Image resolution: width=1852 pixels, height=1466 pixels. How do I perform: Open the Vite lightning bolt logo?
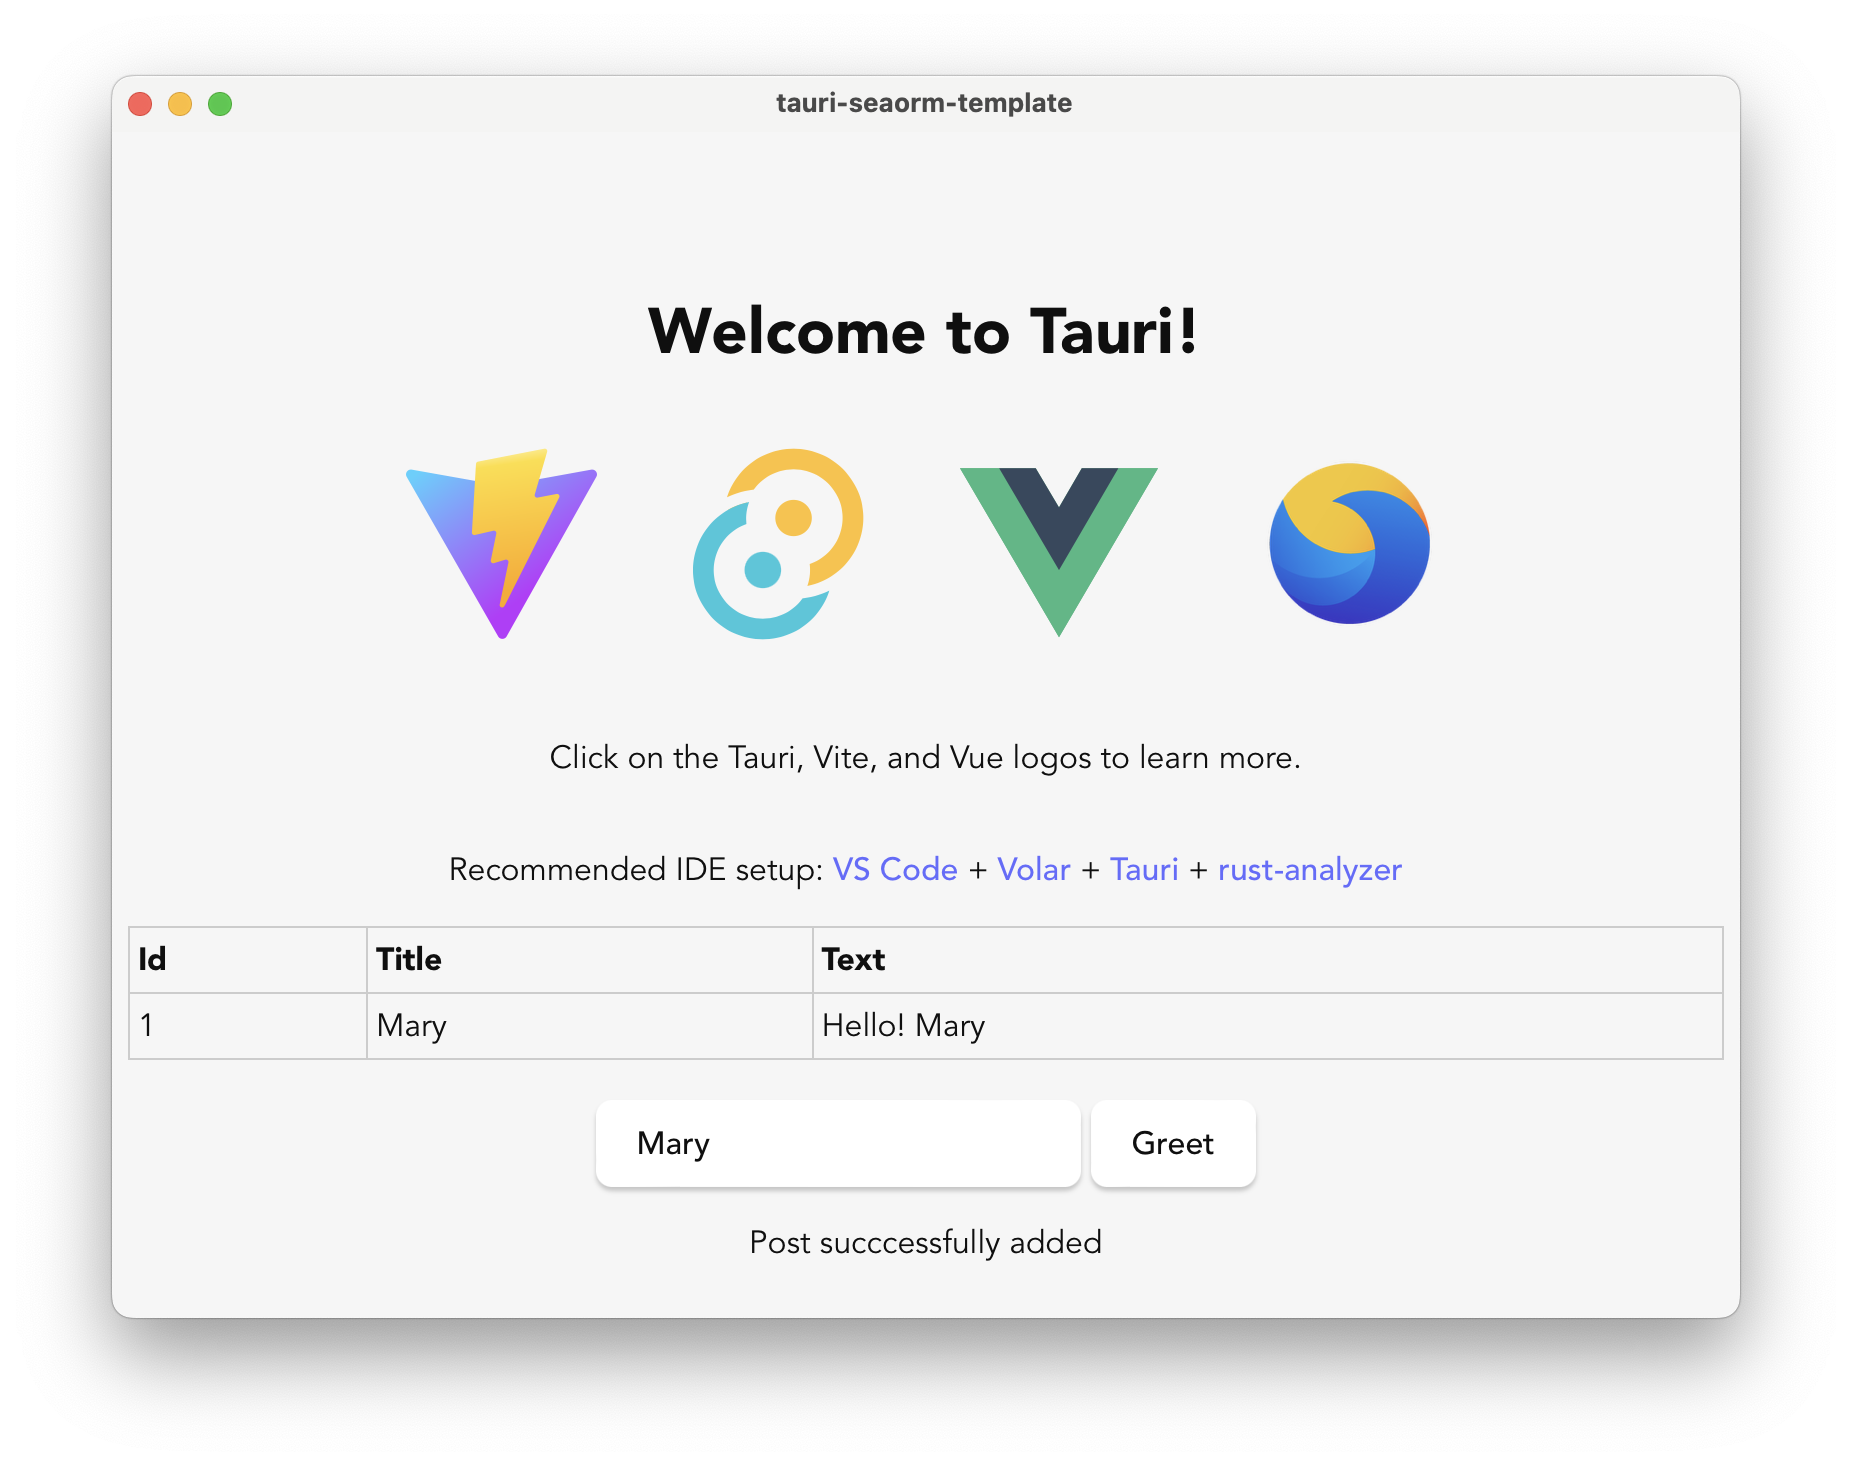(502, 543)
